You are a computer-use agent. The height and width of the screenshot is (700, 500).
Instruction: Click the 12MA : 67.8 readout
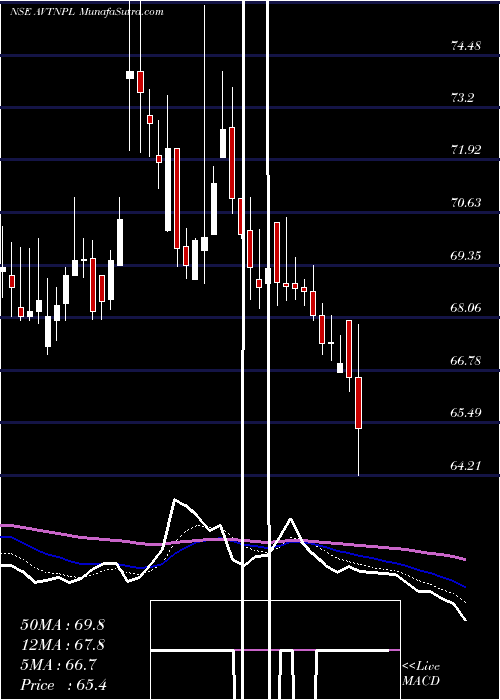62,645
